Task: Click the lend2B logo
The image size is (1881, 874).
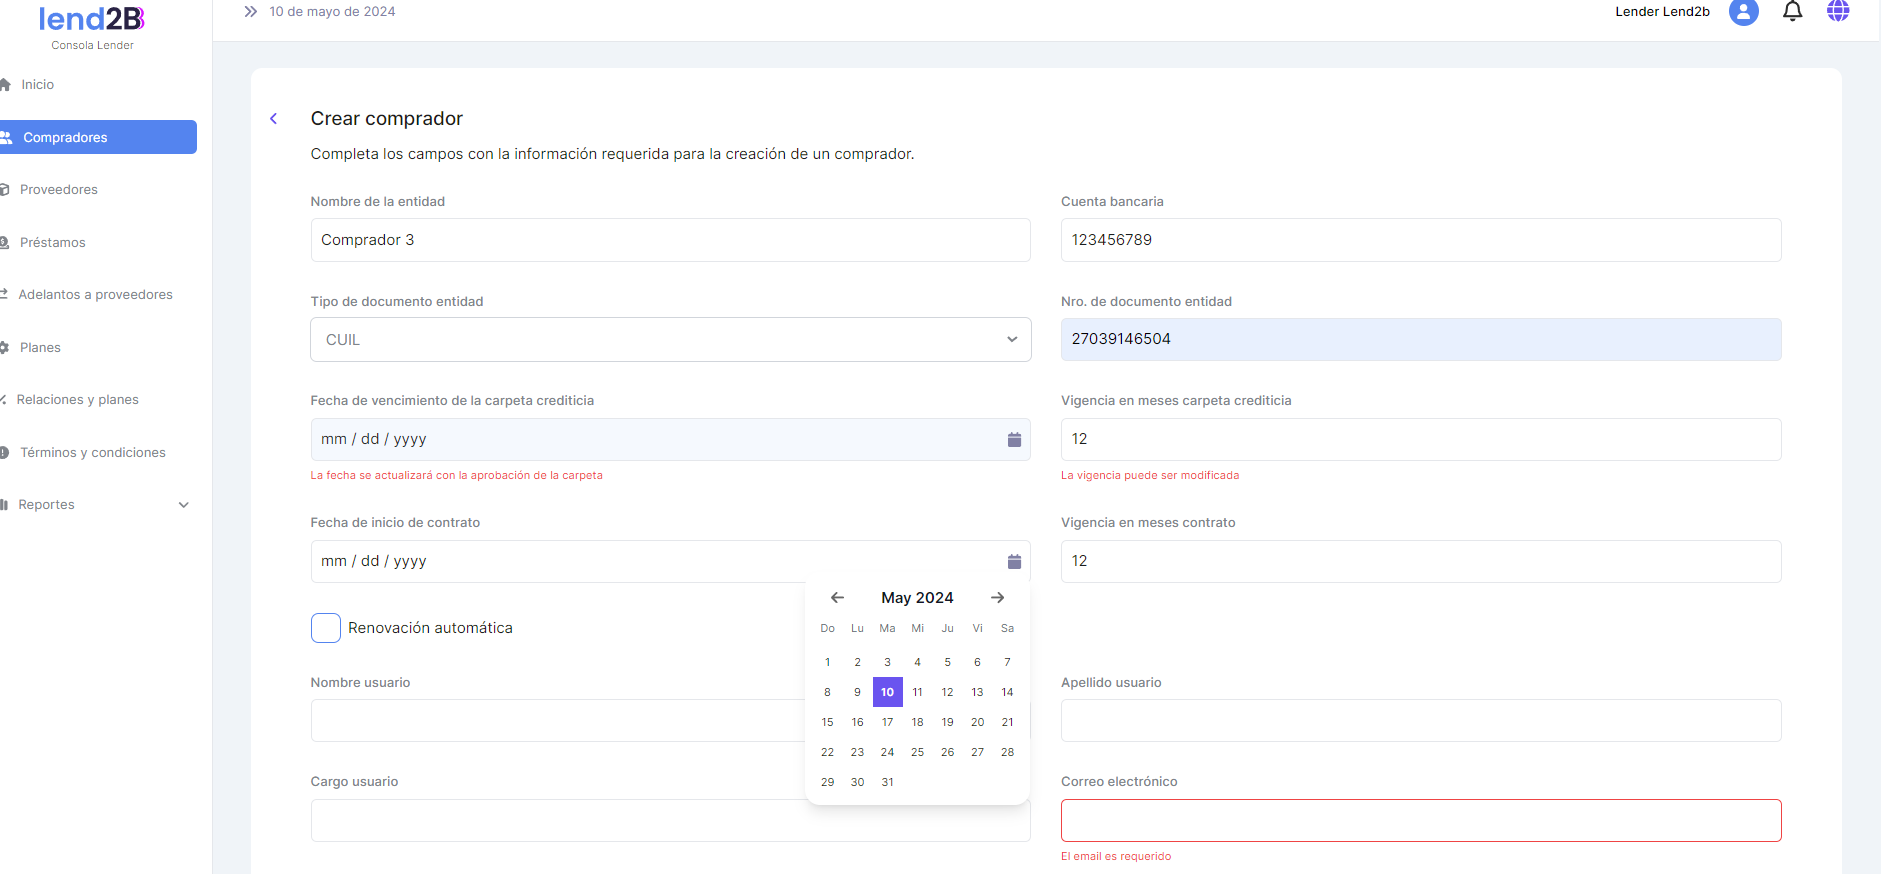Action: click(92, 19)
